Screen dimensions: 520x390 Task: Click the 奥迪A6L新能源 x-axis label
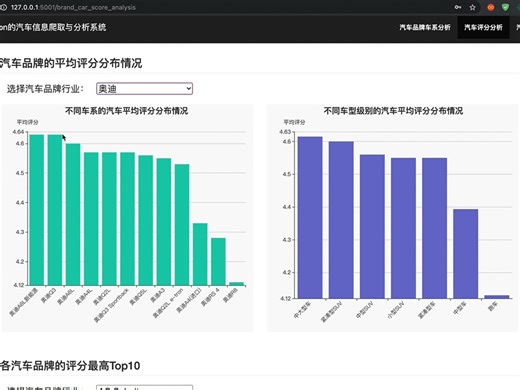24,302
